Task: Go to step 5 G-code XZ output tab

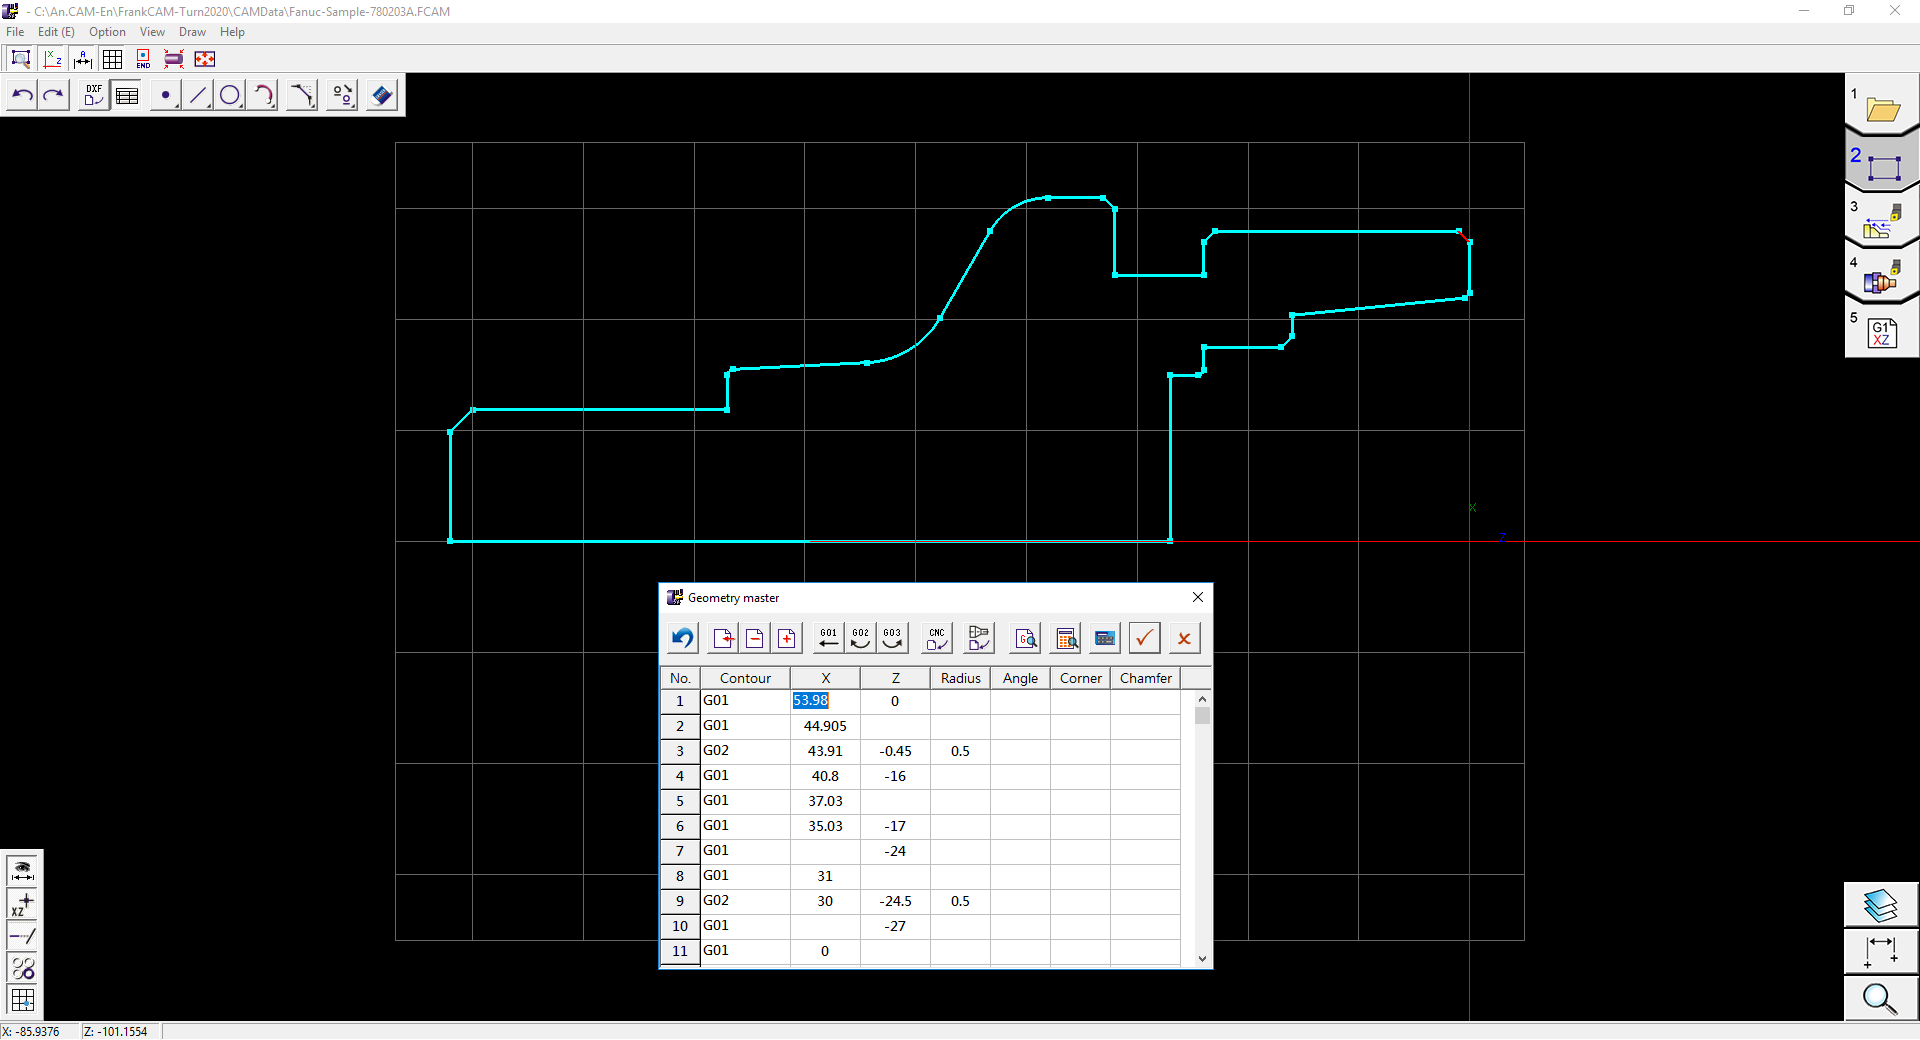Action: tap(1882, 331)
